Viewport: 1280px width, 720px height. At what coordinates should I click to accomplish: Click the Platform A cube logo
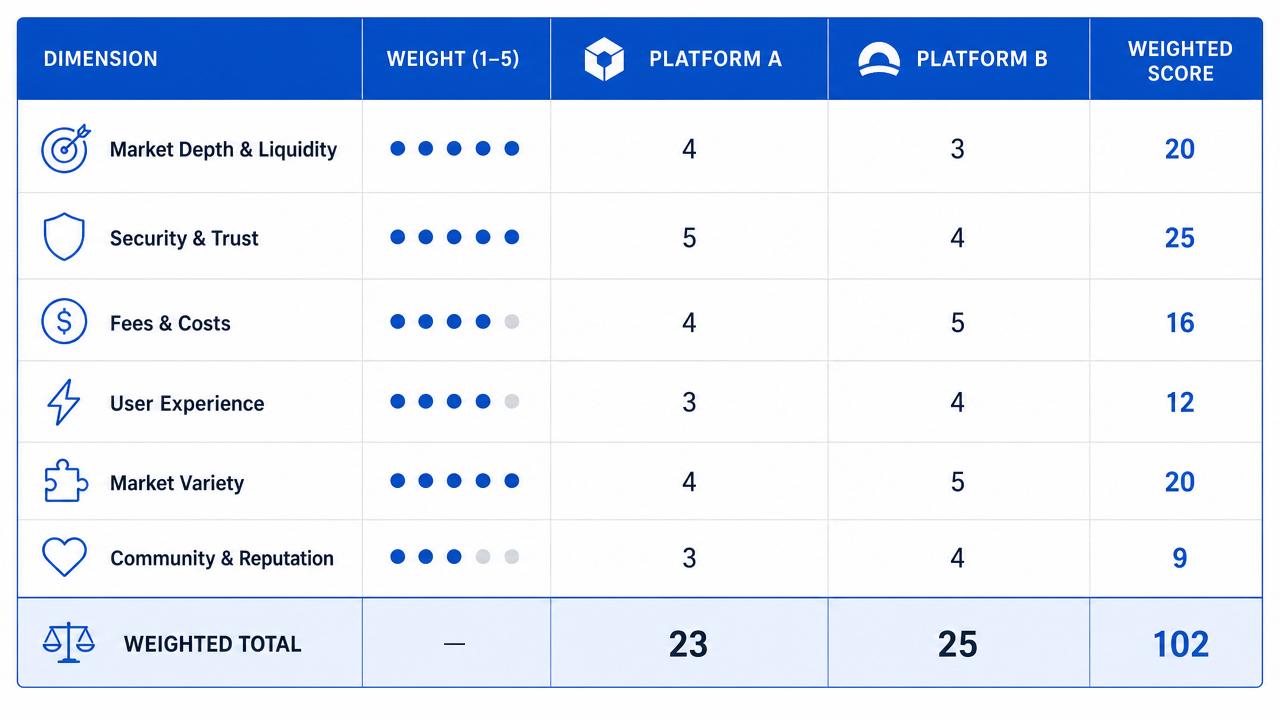(x=604, y=59)
